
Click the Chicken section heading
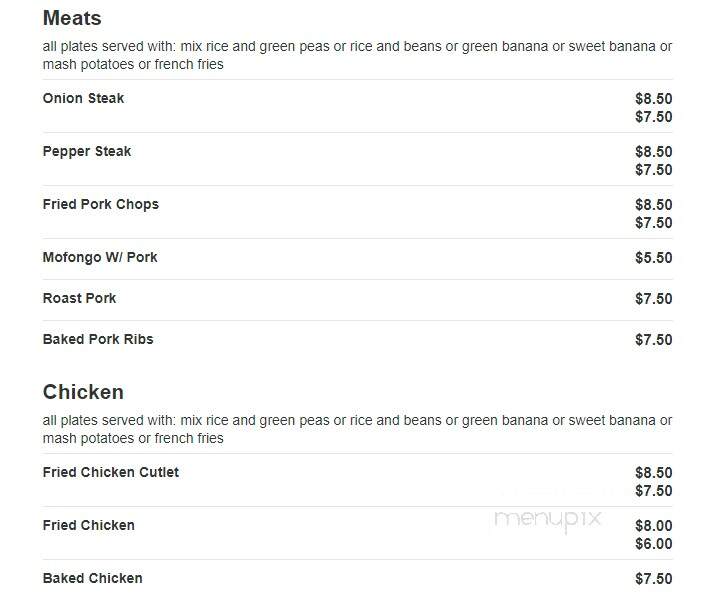click(x=83, y=392)
